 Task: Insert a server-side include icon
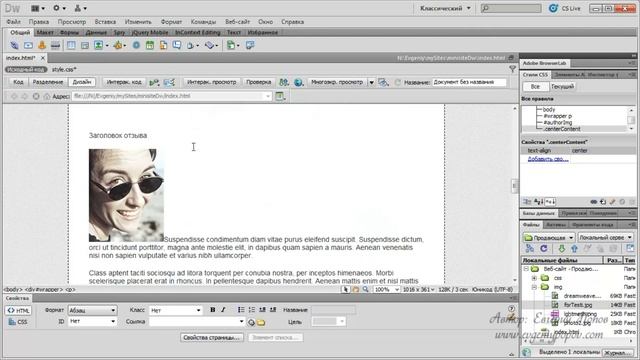pyautogui.click(x=163, y=45)
